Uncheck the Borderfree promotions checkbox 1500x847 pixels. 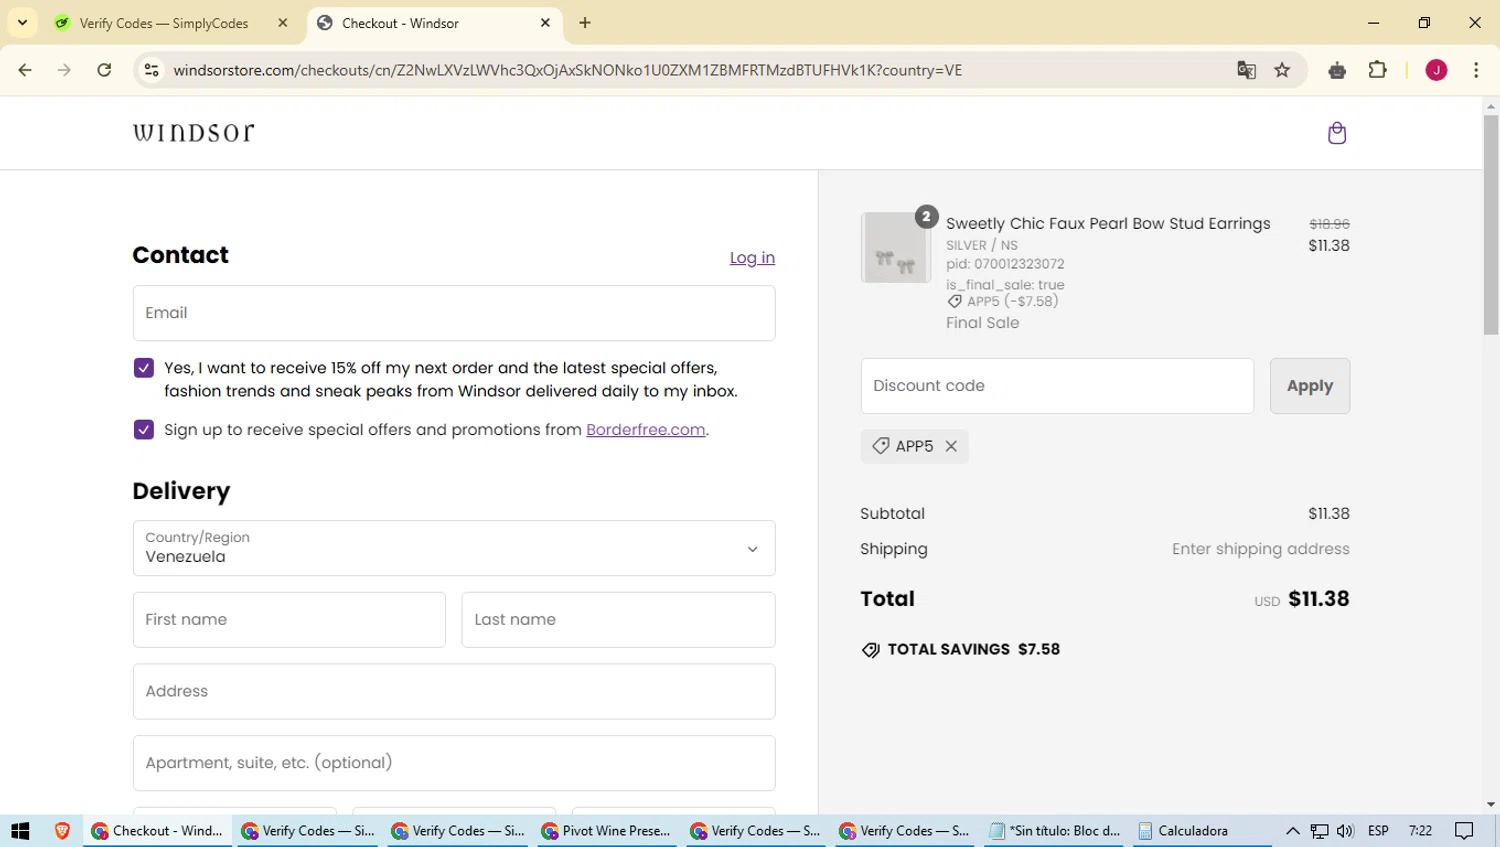point(144,430)
